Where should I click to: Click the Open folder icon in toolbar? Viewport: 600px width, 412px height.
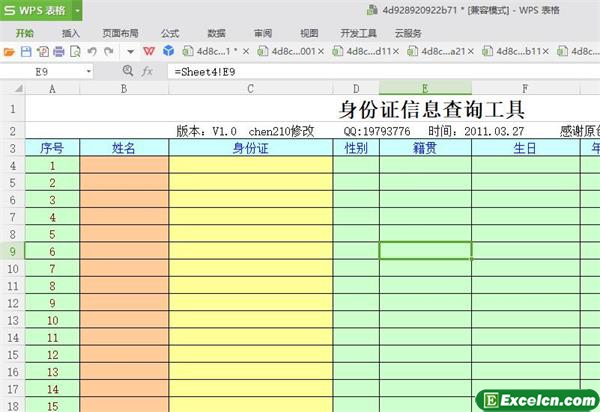pos(9,50)
